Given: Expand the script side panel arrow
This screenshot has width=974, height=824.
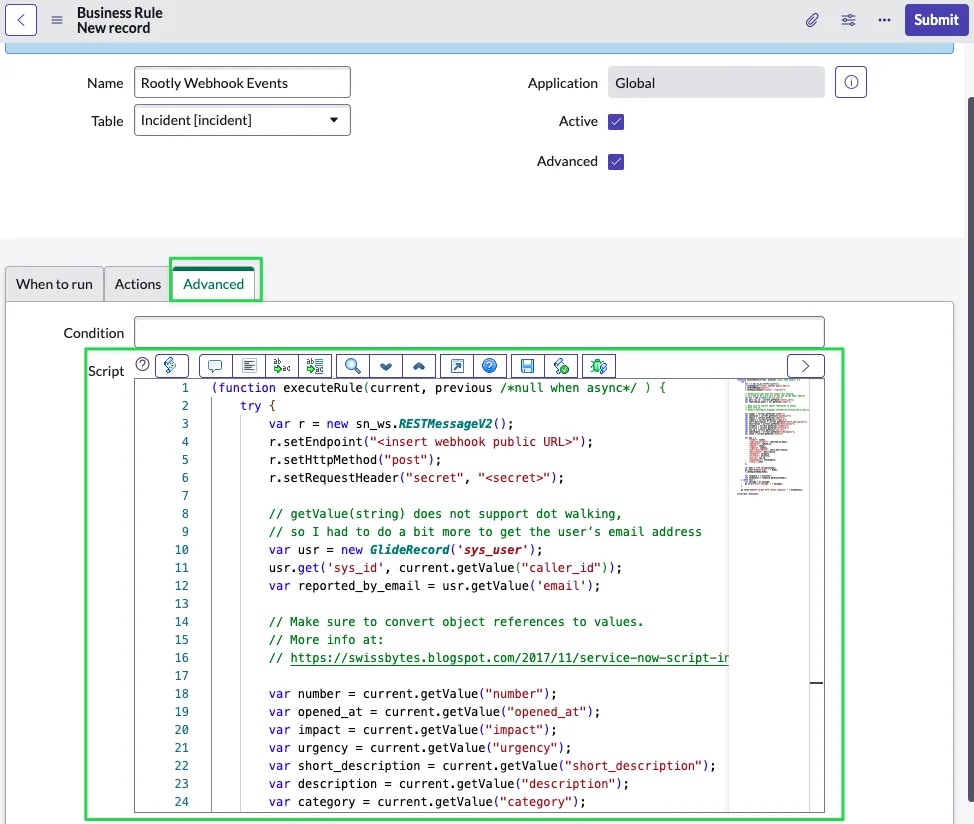Looking at the screenshot, I should pyautogui.click(x=805, y=366).
